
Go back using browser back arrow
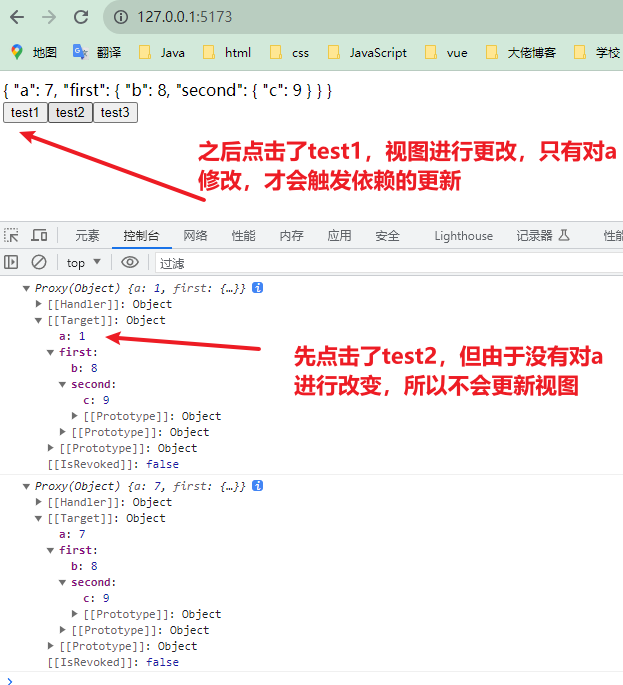click(x=17, y=17)
